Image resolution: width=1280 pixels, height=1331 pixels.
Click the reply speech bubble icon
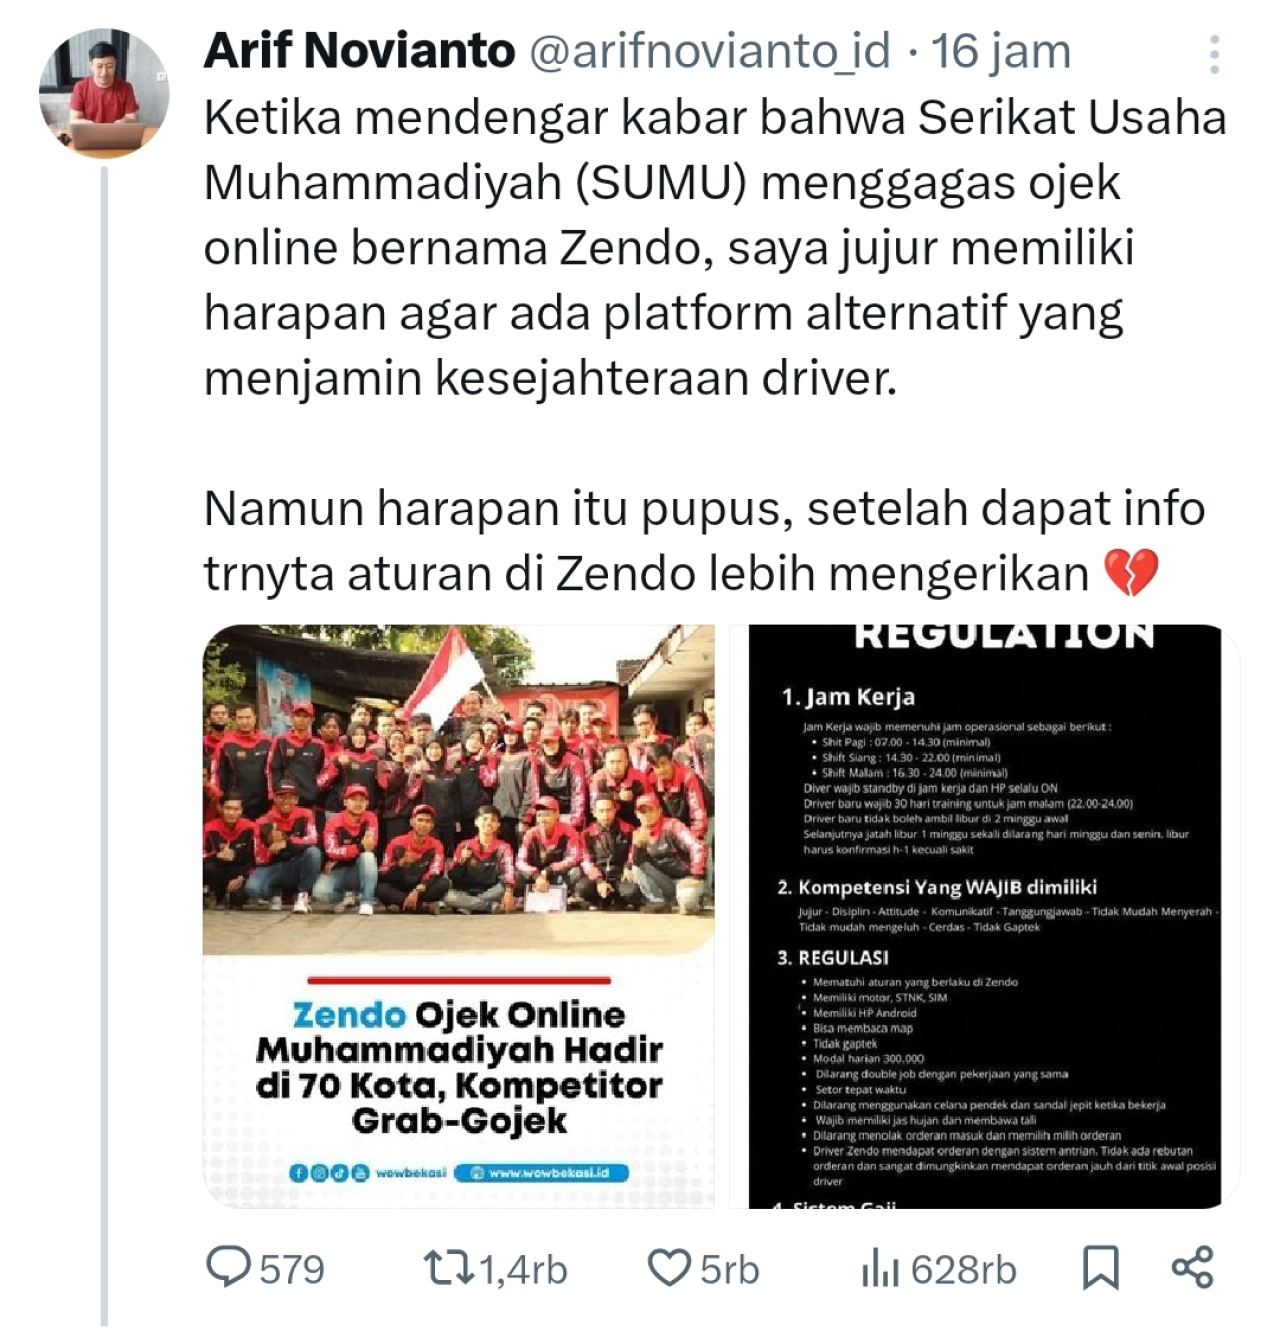click(x=229, y=1267)
